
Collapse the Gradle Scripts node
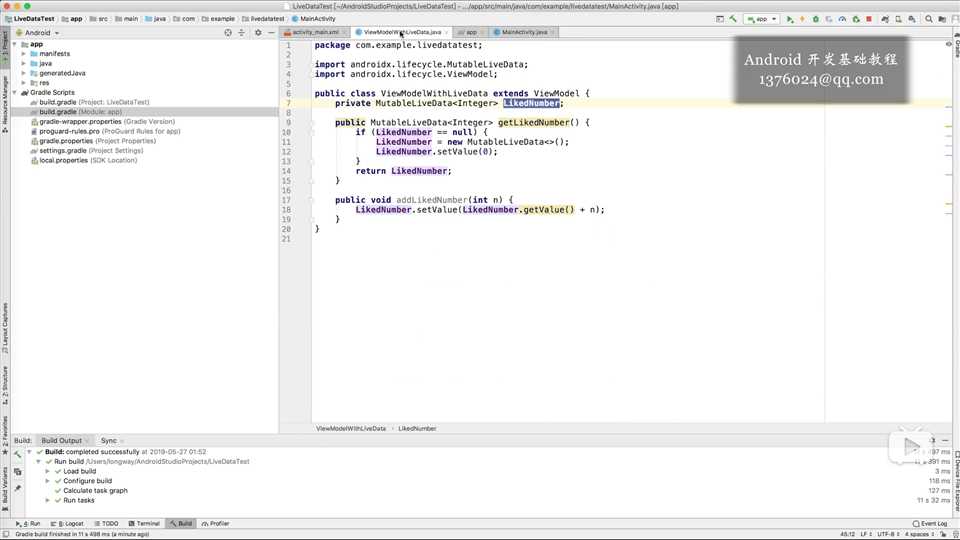15,92
